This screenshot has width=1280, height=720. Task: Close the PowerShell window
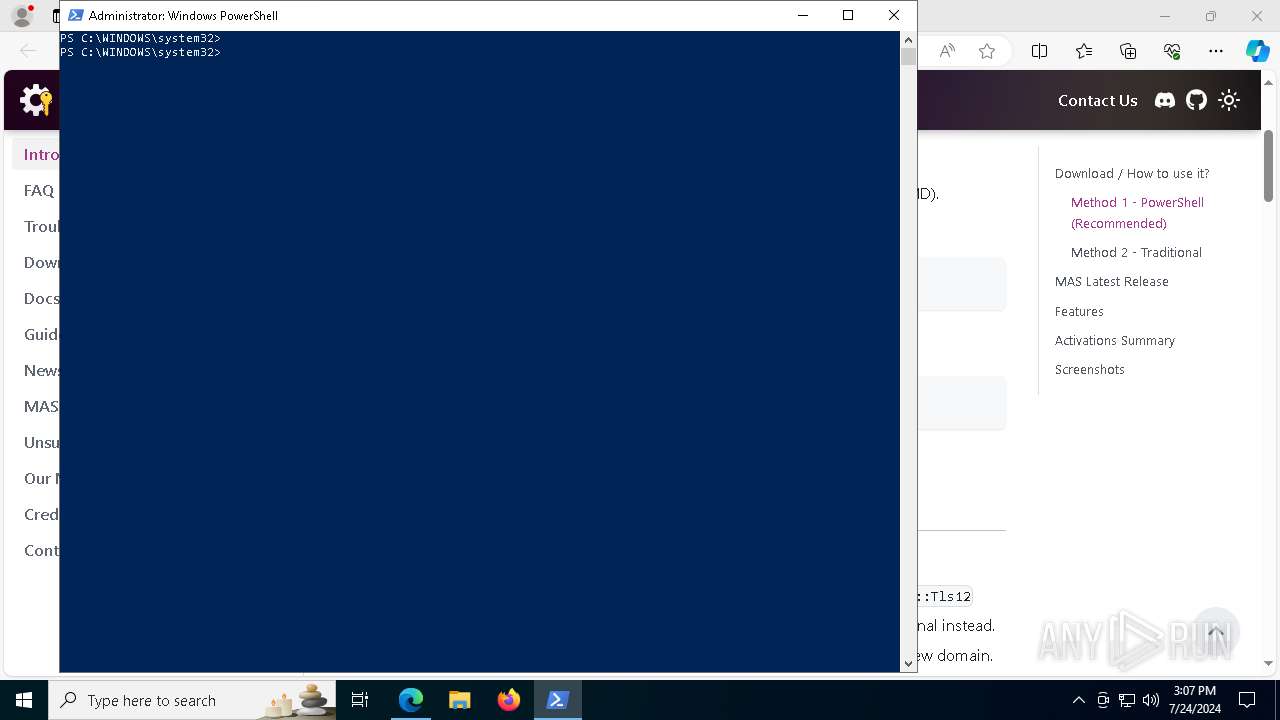pyautogui.click(x=894, y=15)
